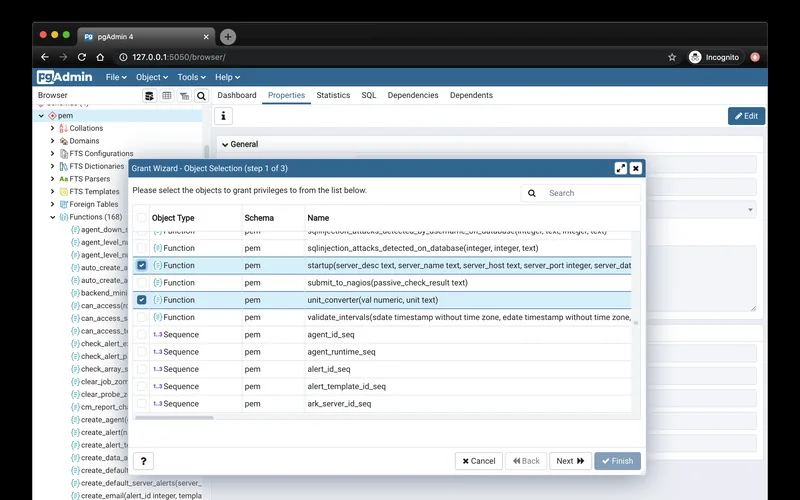
Task: Open a new browser tab
Action: 228,37
